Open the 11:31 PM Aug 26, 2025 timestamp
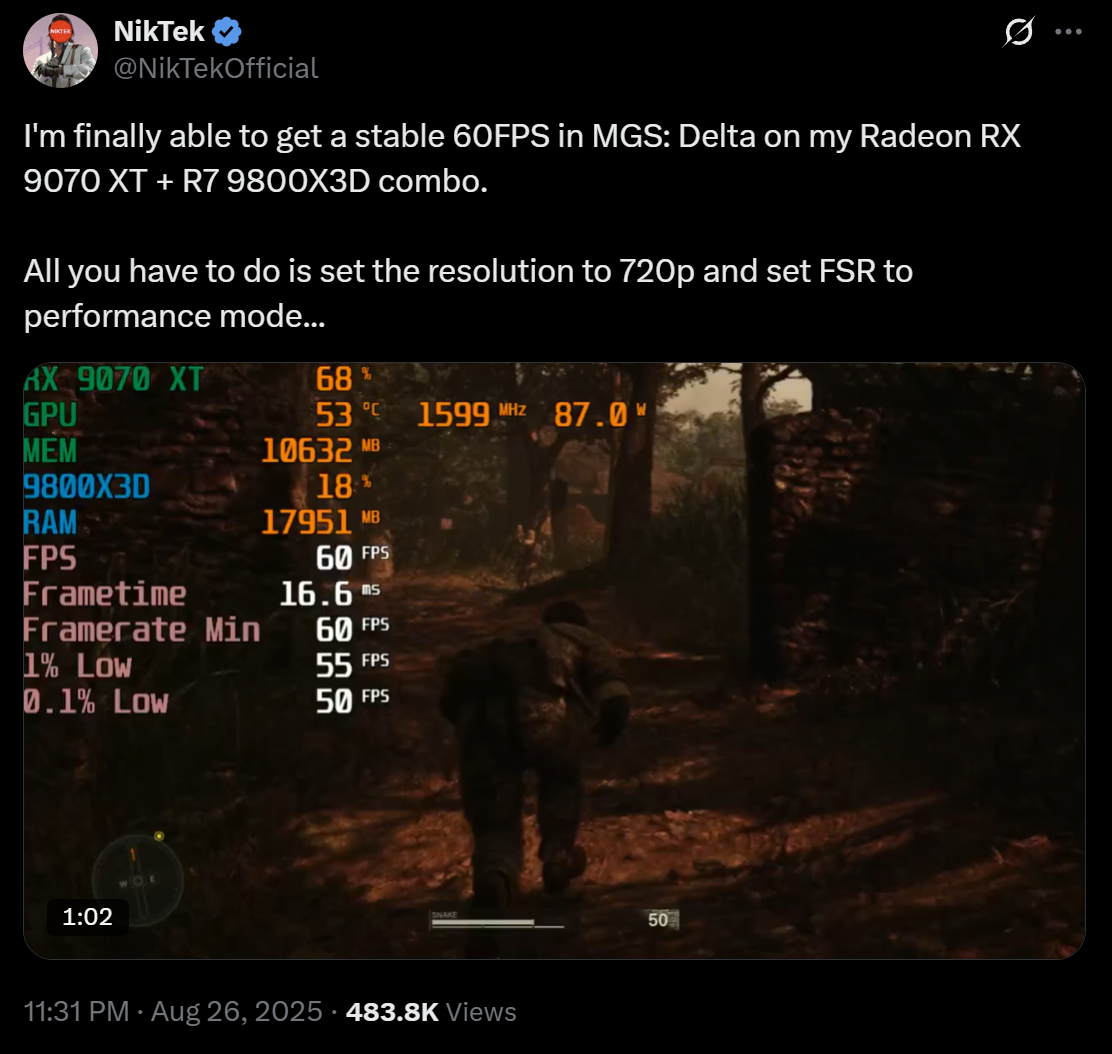The width and height of the screenshot is (1112, 1054). pos(173,1011)
